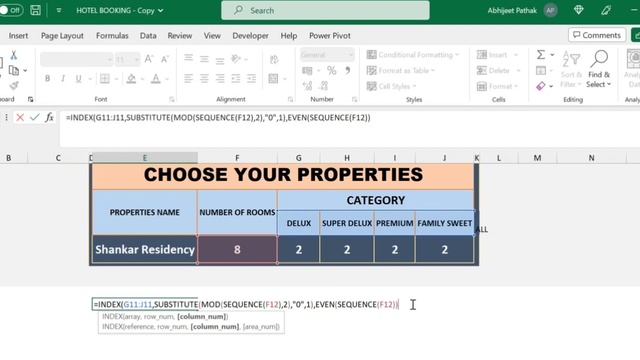Click the Orientation text angle icon
The image size is (640, 360).
(x=236, y=59)
